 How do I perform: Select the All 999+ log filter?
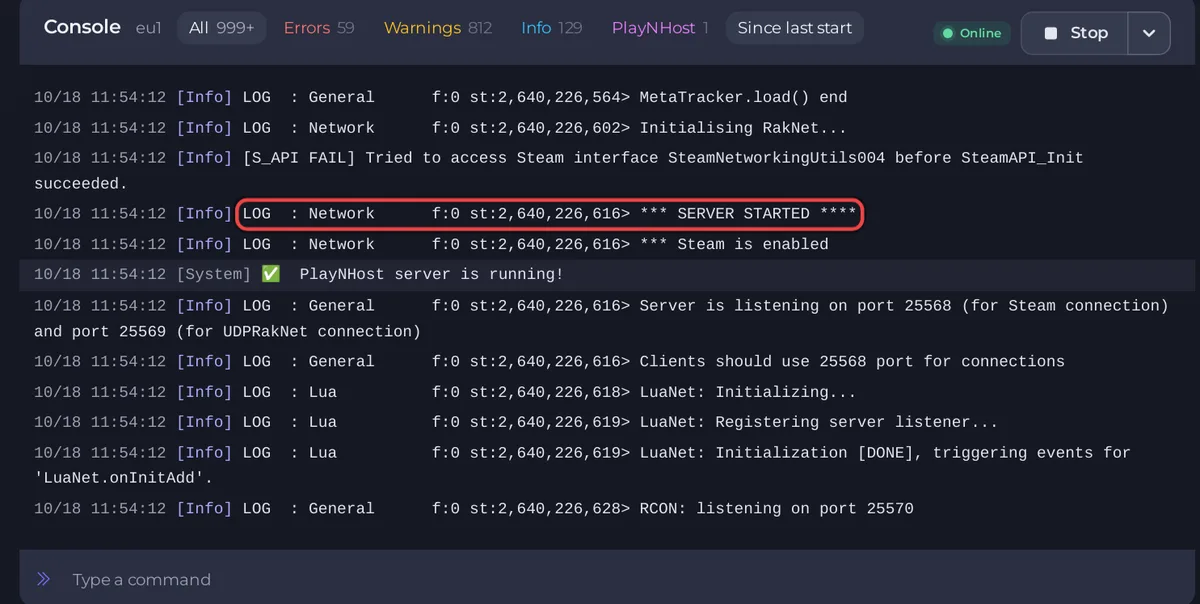[221, 28]
